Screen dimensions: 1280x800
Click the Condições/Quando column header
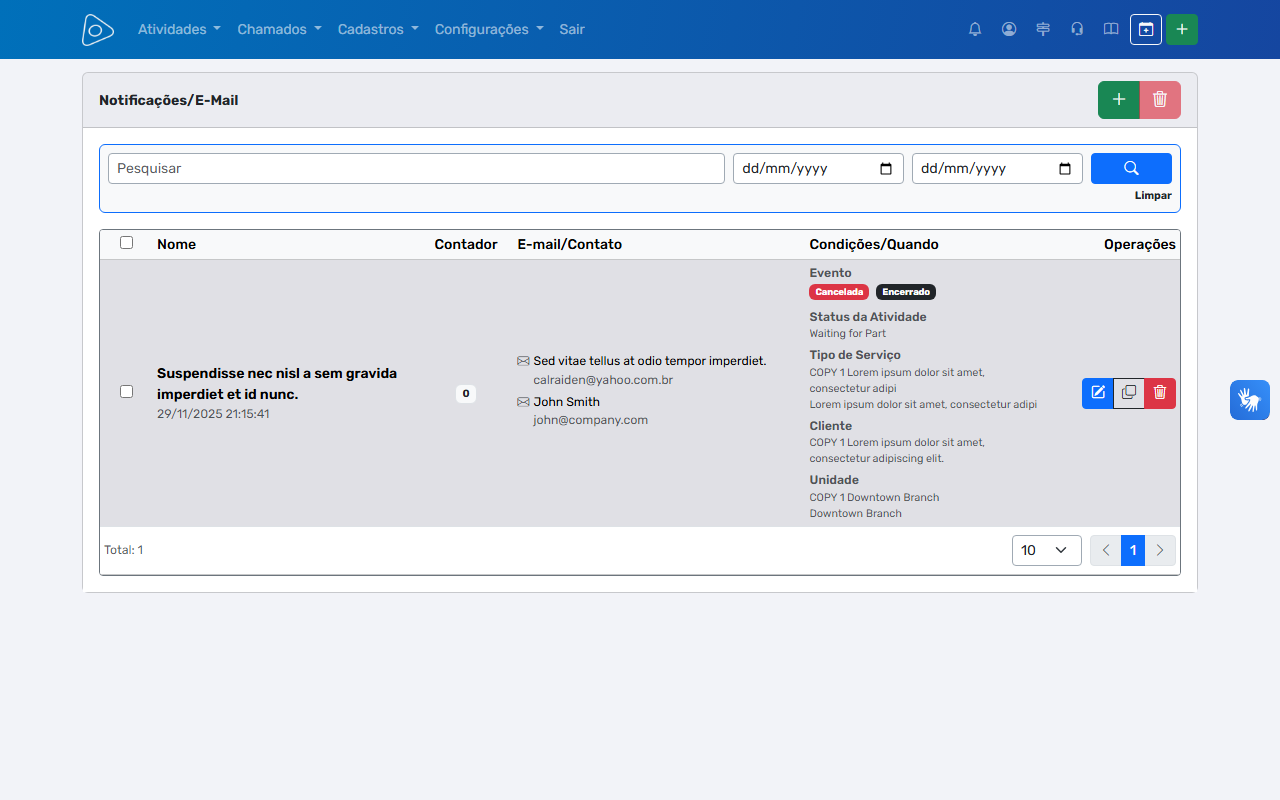[874, 244]
